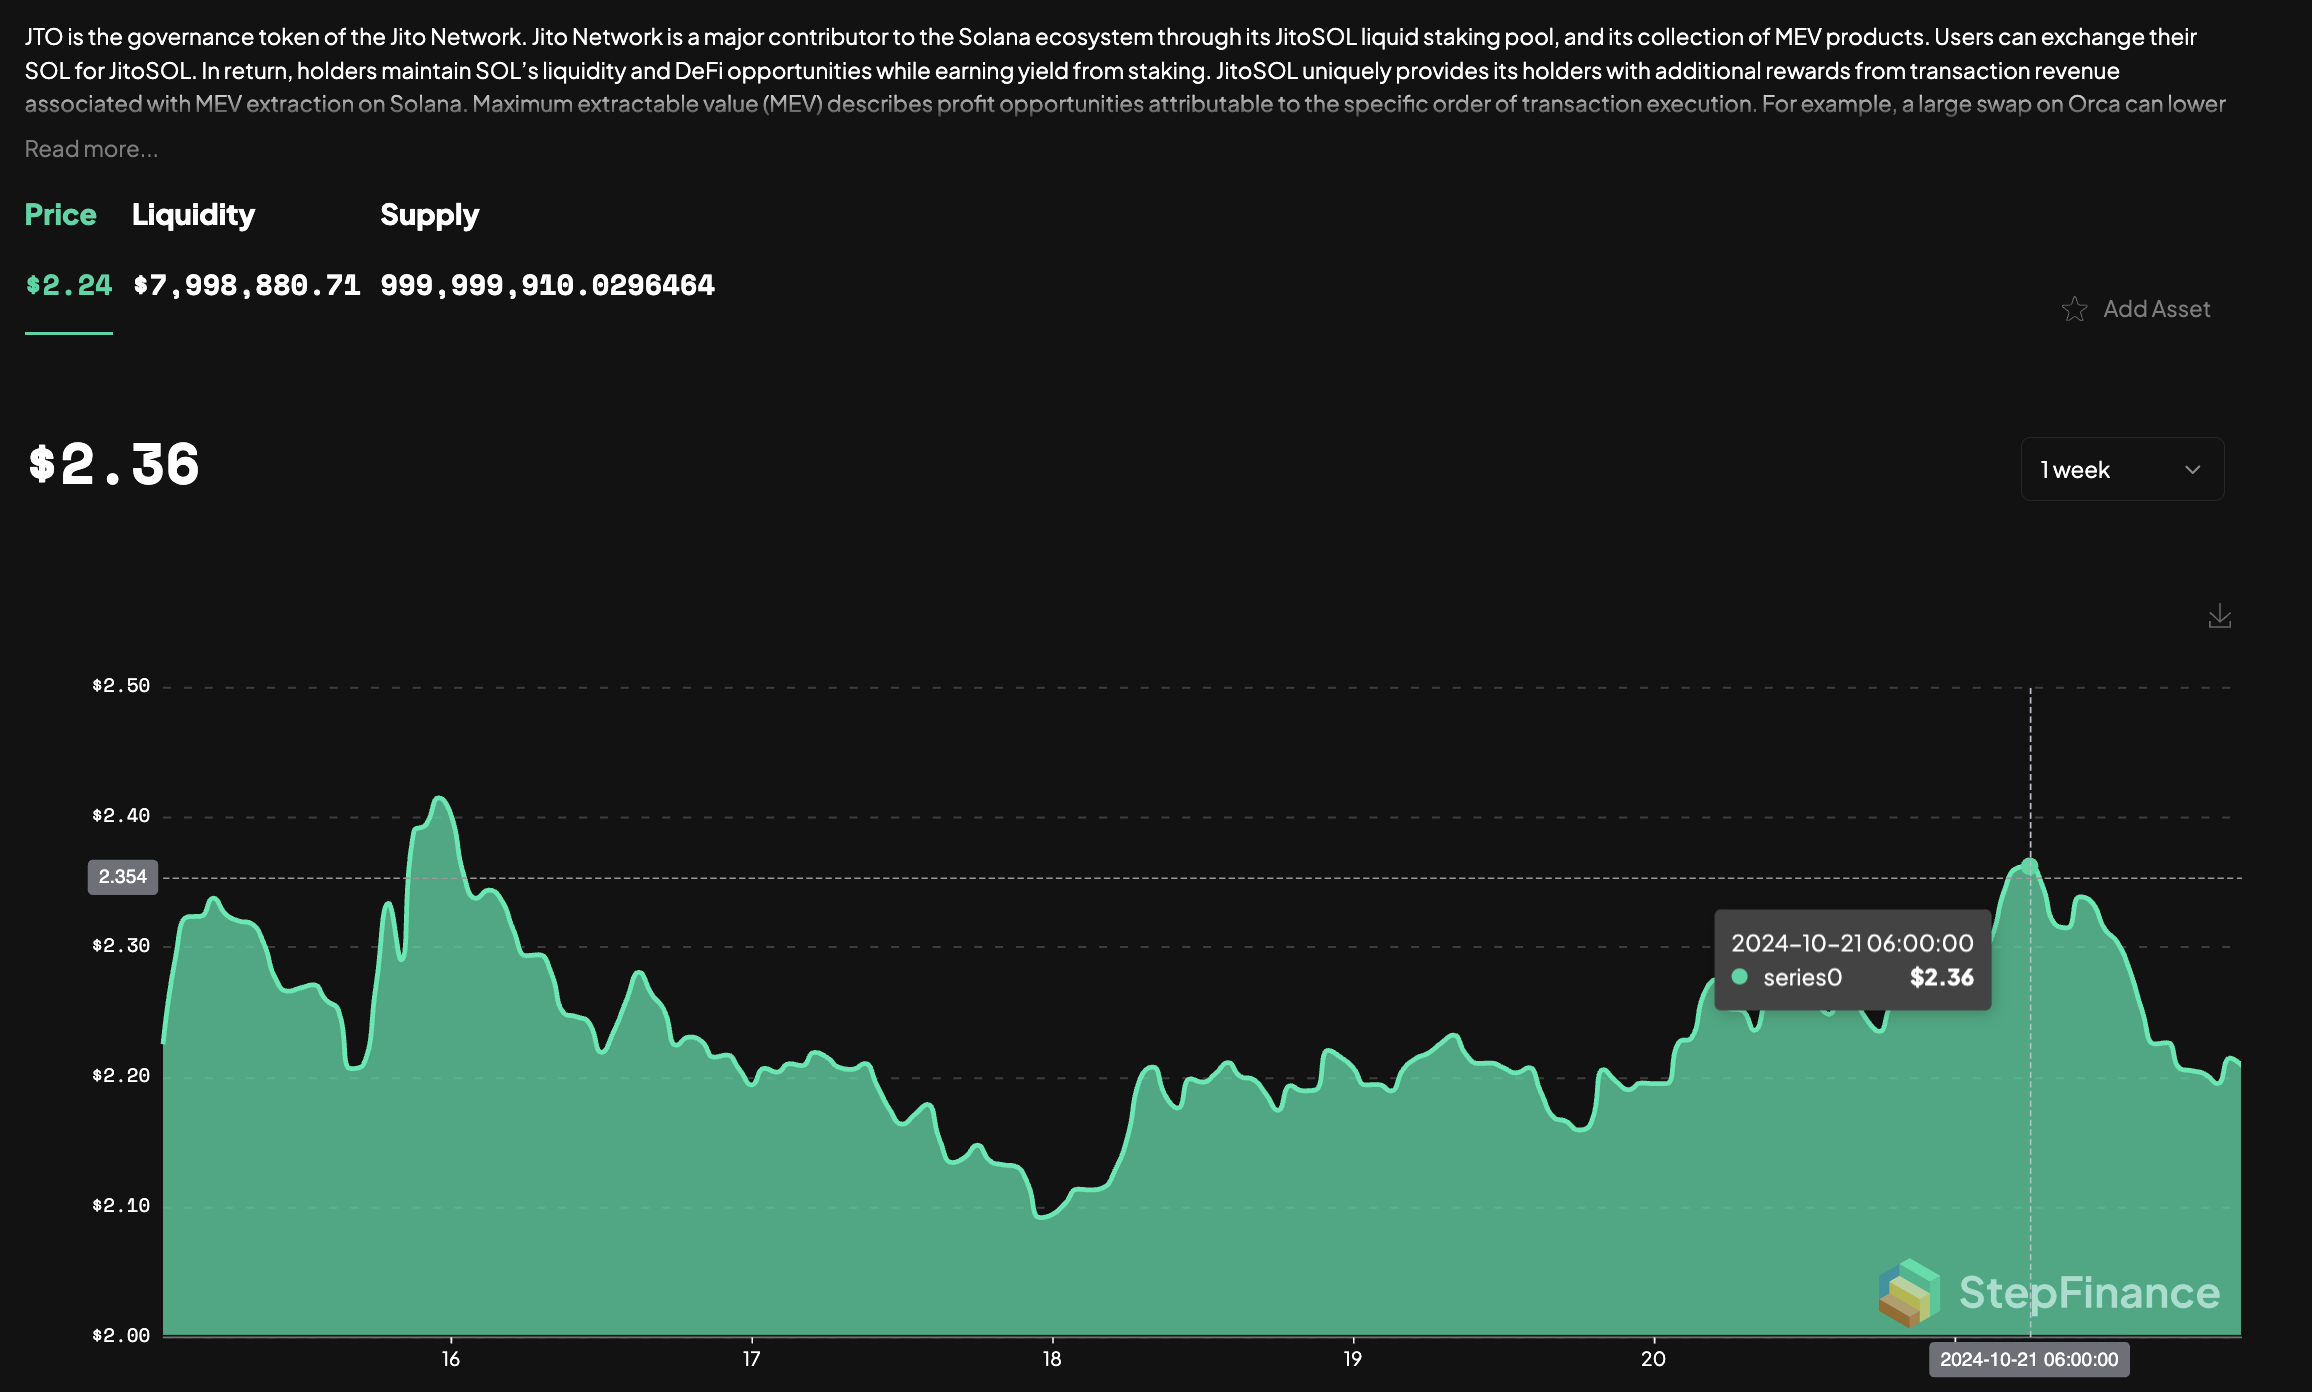Click the download chart icon

[2219, 616]
